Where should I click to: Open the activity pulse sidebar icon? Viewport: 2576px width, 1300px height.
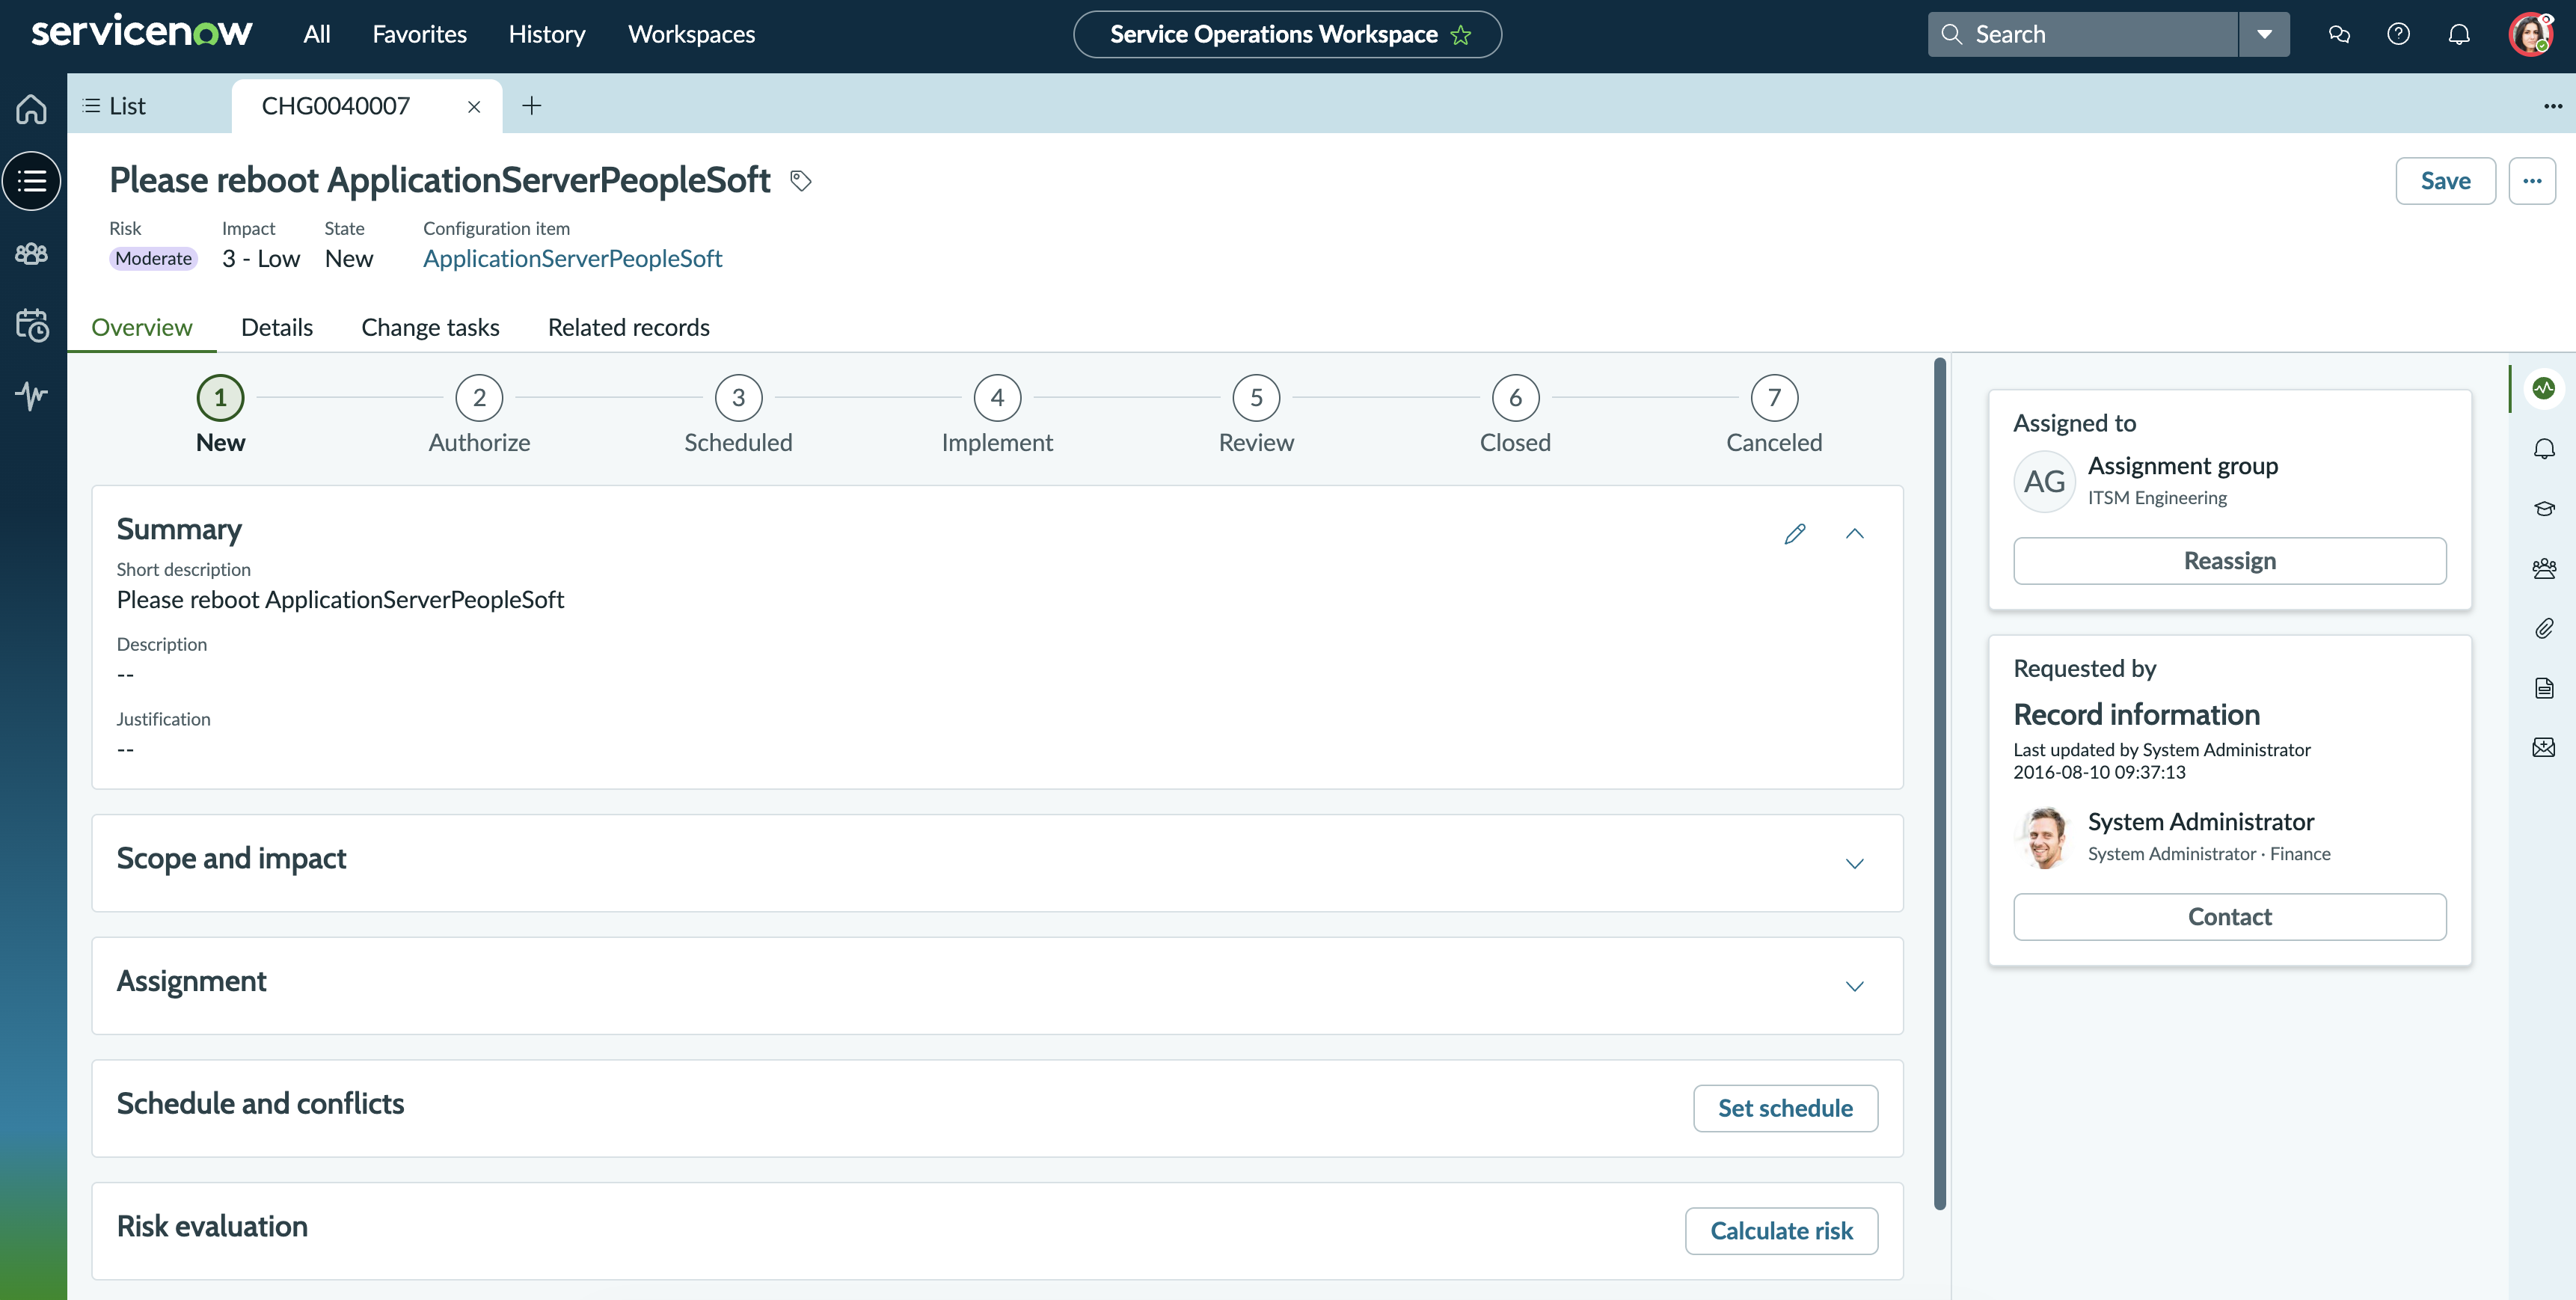(x=32, y=396)
